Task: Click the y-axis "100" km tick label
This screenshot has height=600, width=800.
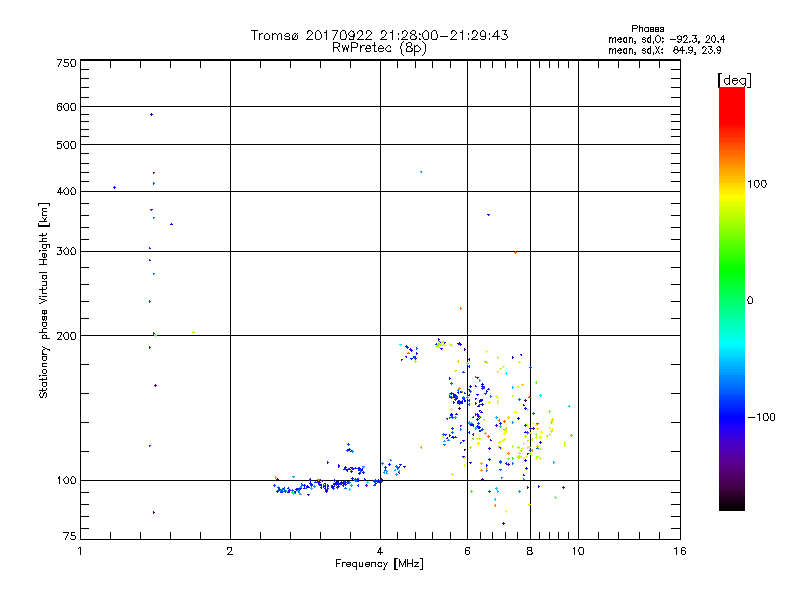Action: coord(66,480)
